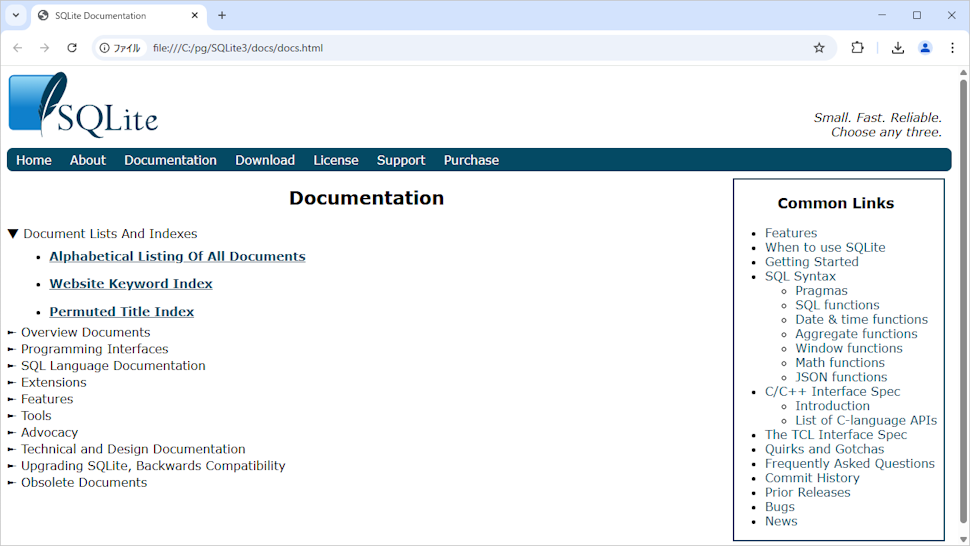Open Chrome's three-dot menu
This screenshot has height=546, width=970.
point(952,48)
